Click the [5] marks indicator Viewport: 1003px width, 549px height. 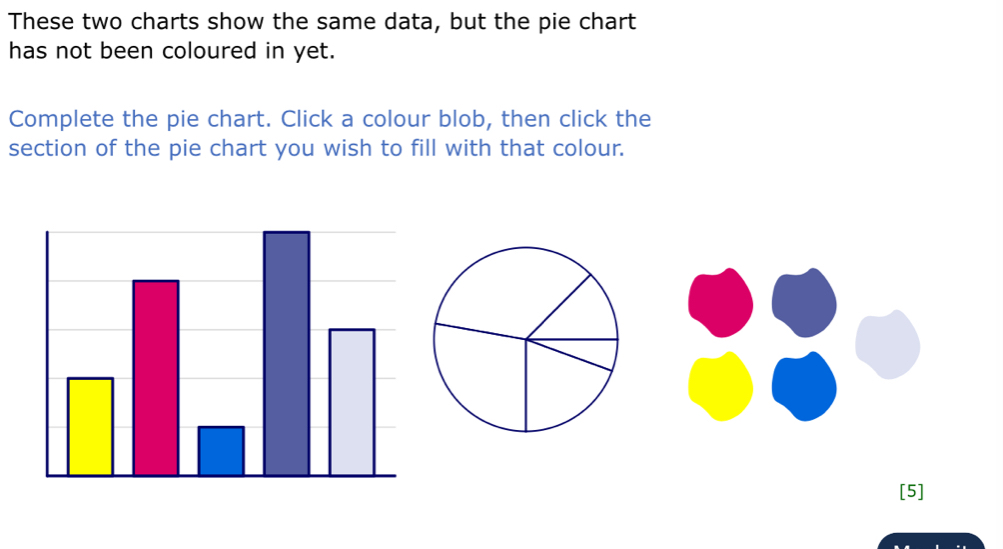[x=911, y=491]
